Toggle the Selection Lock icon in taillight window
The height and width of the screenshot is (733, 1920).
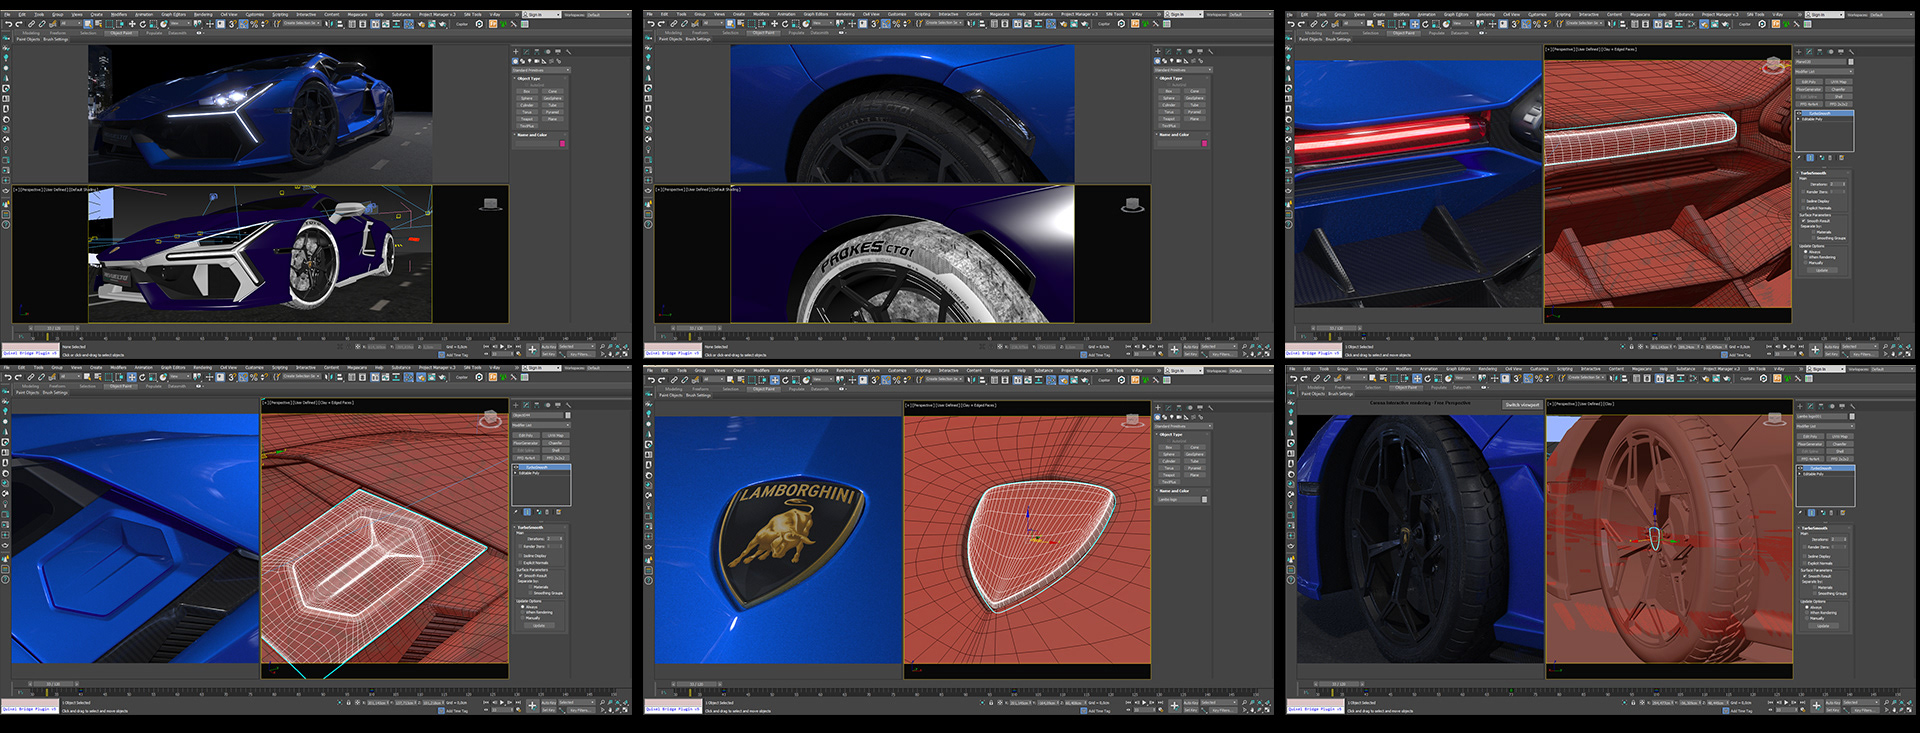pyautogui.click(x=1632, y=347)
